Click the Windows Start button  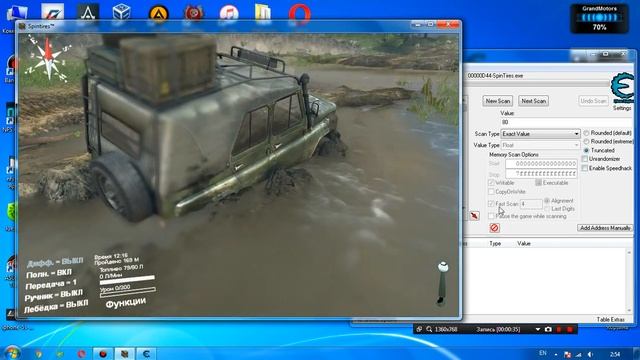point(12,352)
